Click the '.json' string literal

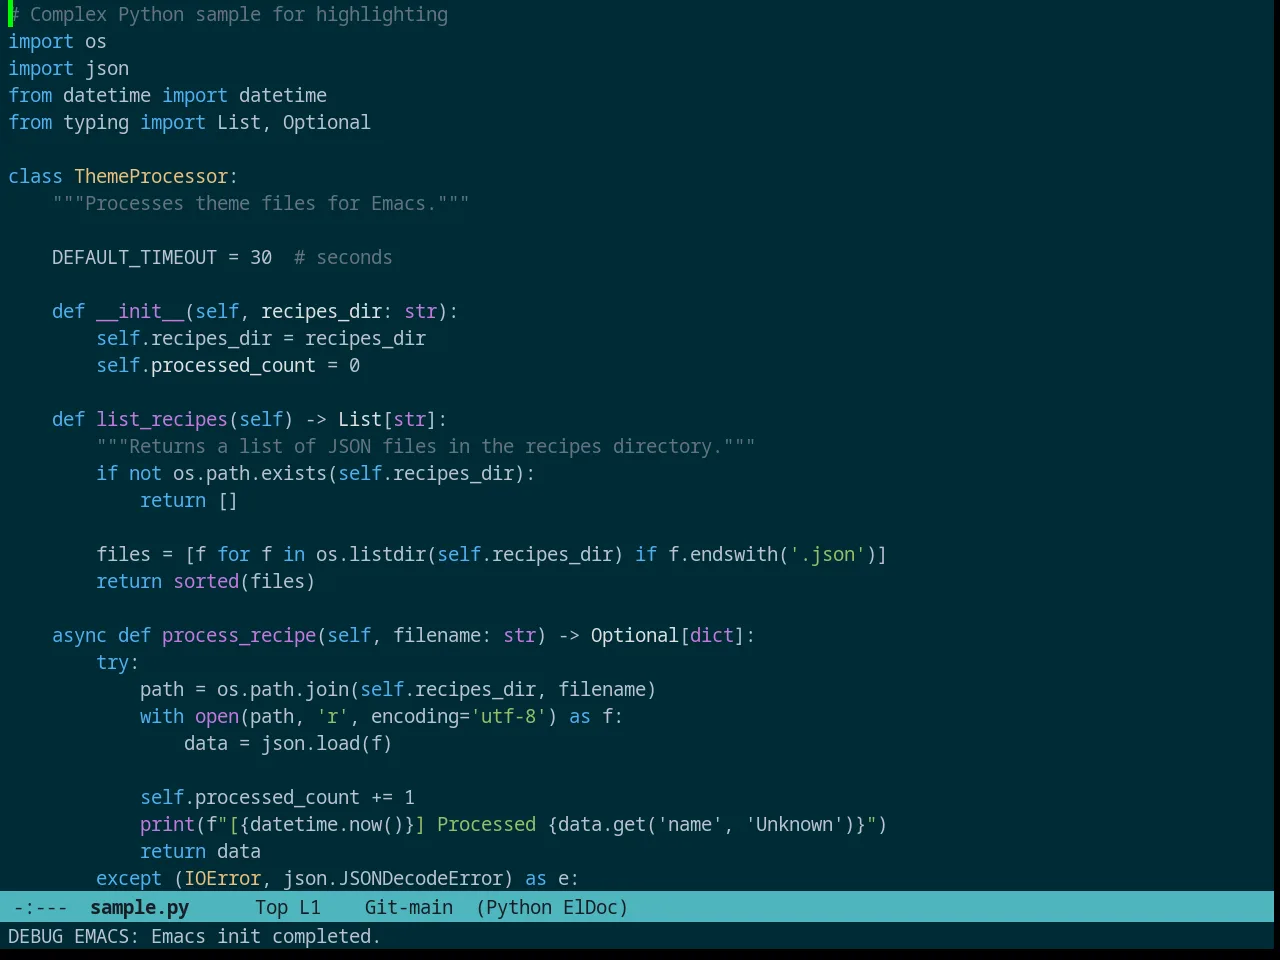click(x=827, y=554)
